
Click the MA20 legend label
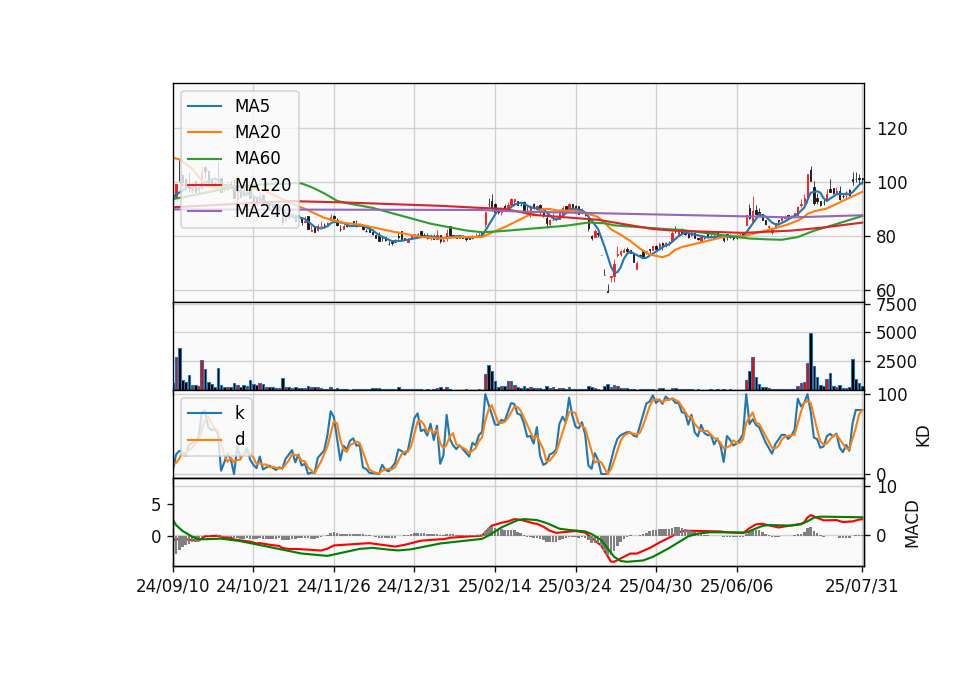click(257, 132)
